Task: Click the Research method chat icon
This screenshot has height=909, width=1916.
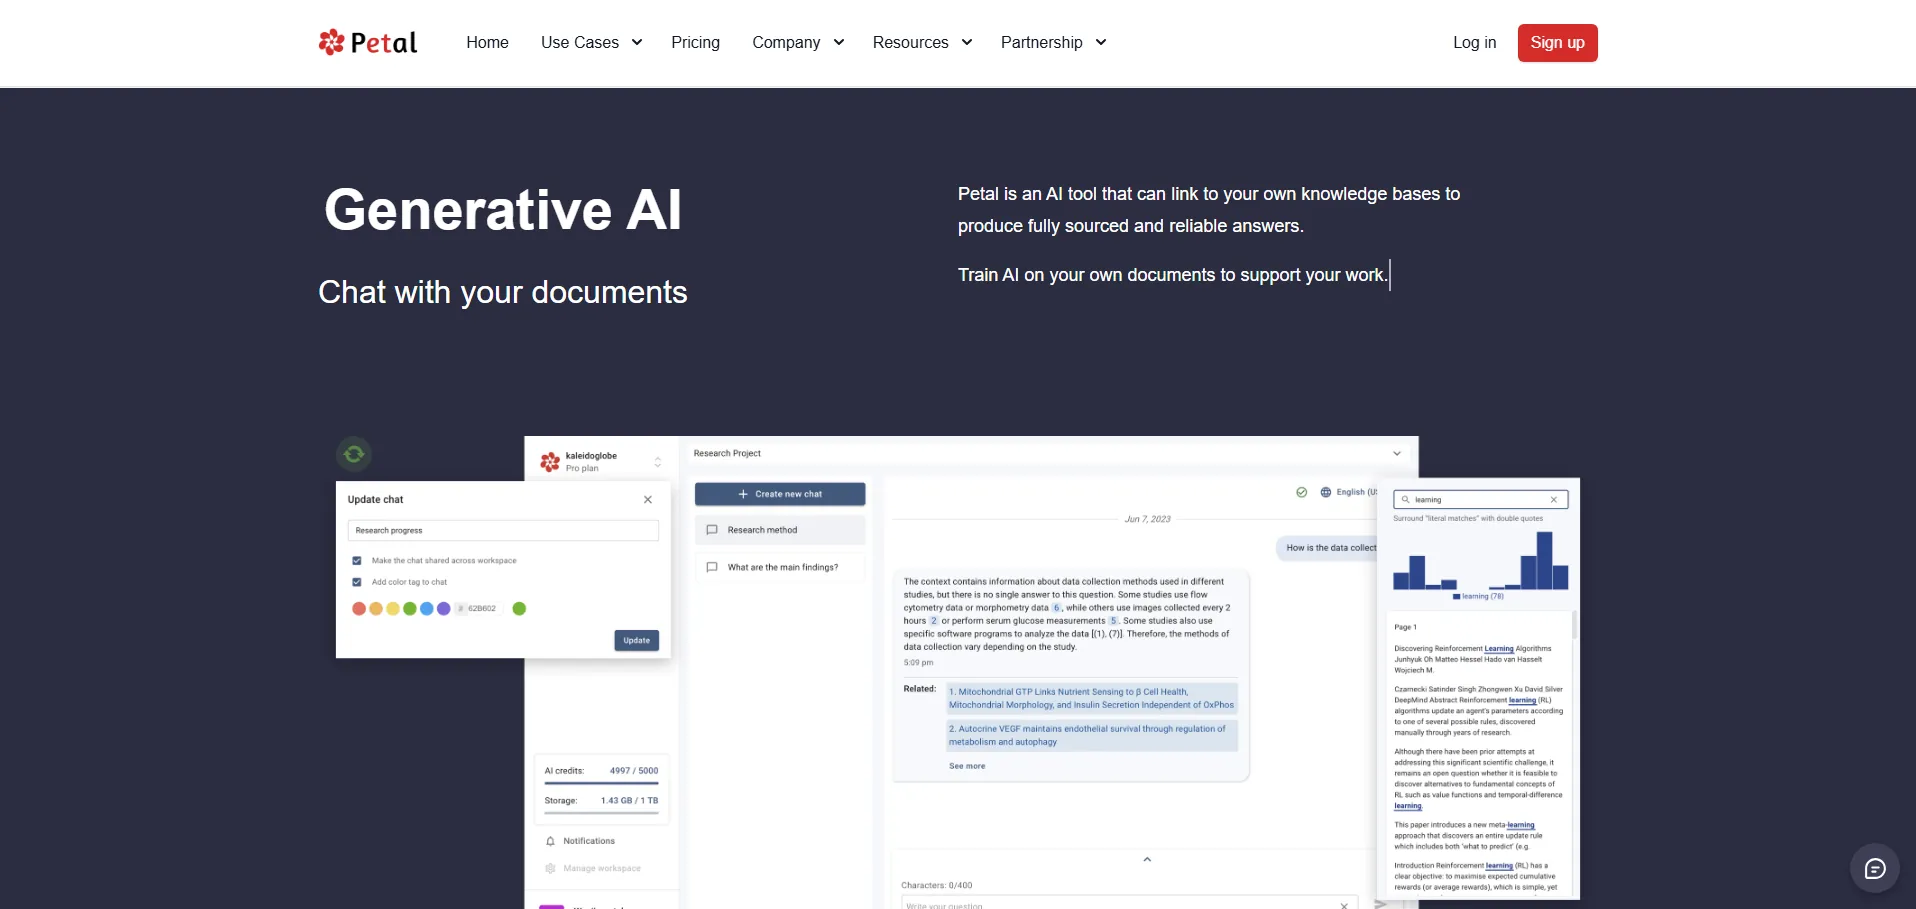Action: coord(712,530)
